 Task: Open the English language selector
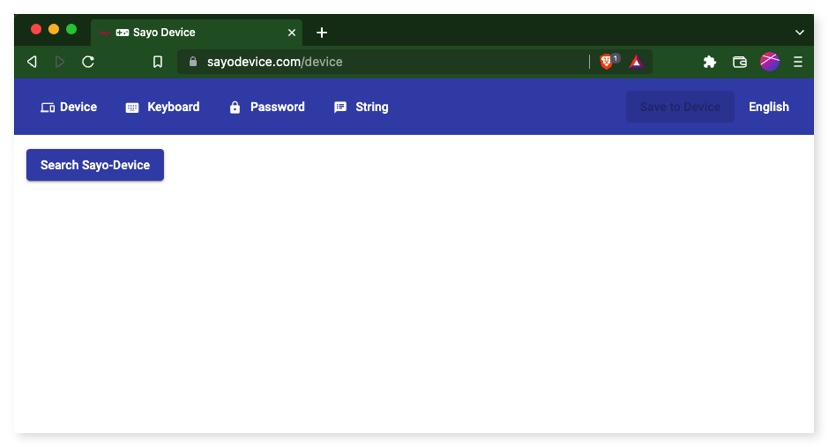click(768, 107)
